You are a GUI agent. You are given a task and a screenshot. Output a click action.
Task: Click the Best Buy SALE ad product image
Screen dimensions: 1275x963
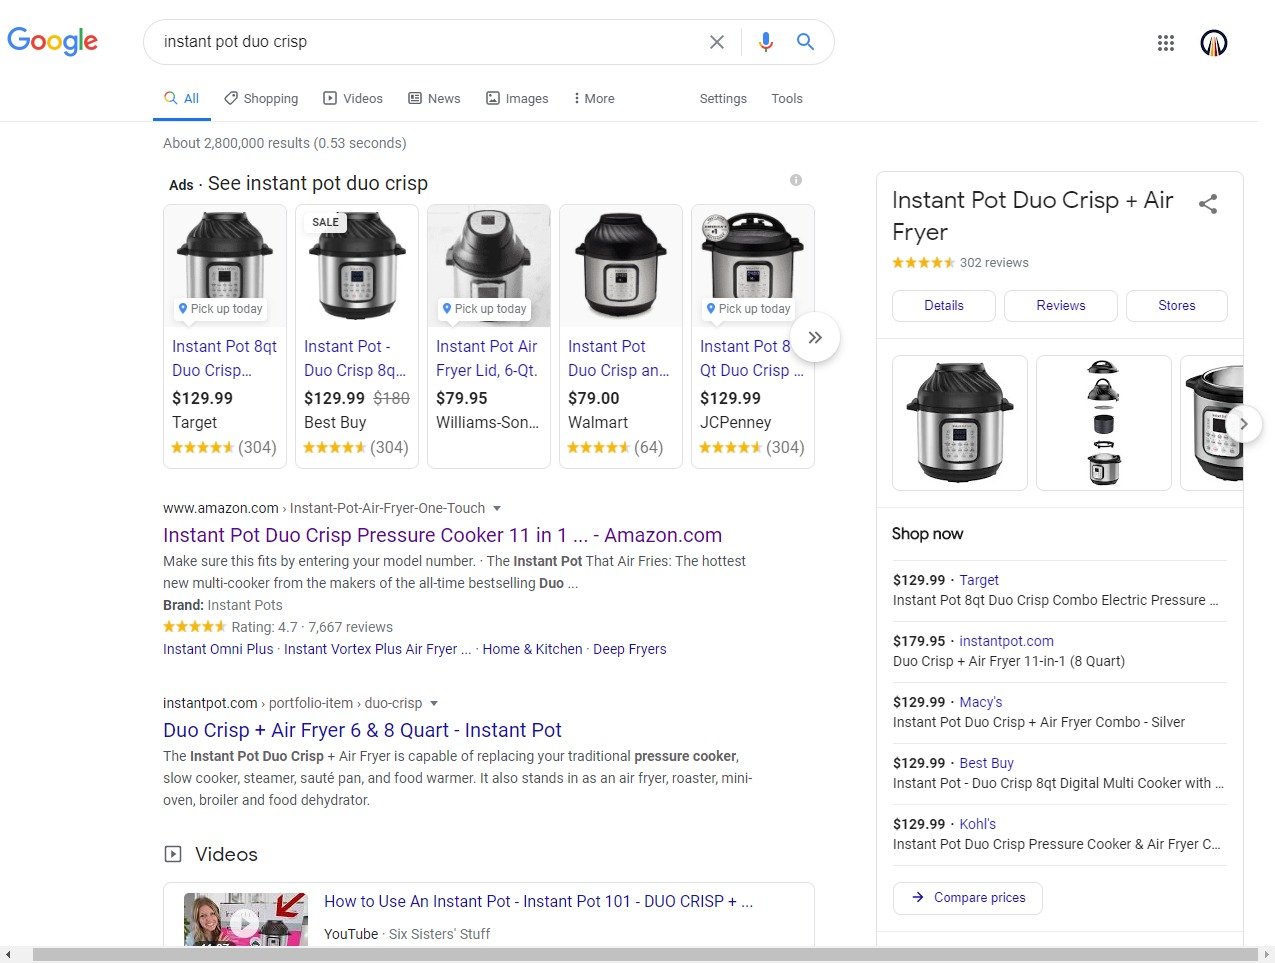point(357,266)
